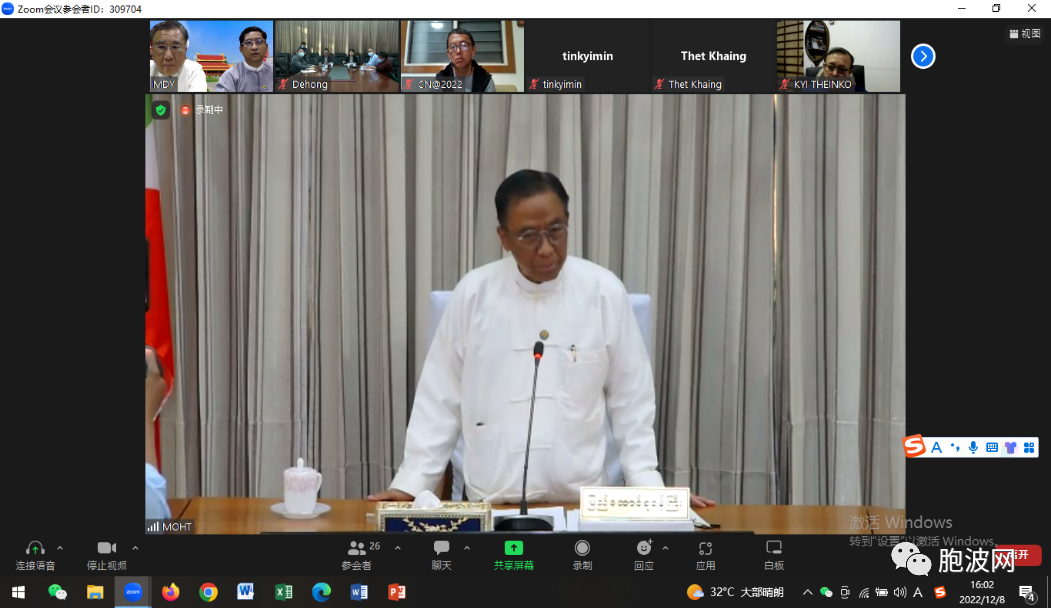Open the Windows Start menu

[x=18, y=593]
